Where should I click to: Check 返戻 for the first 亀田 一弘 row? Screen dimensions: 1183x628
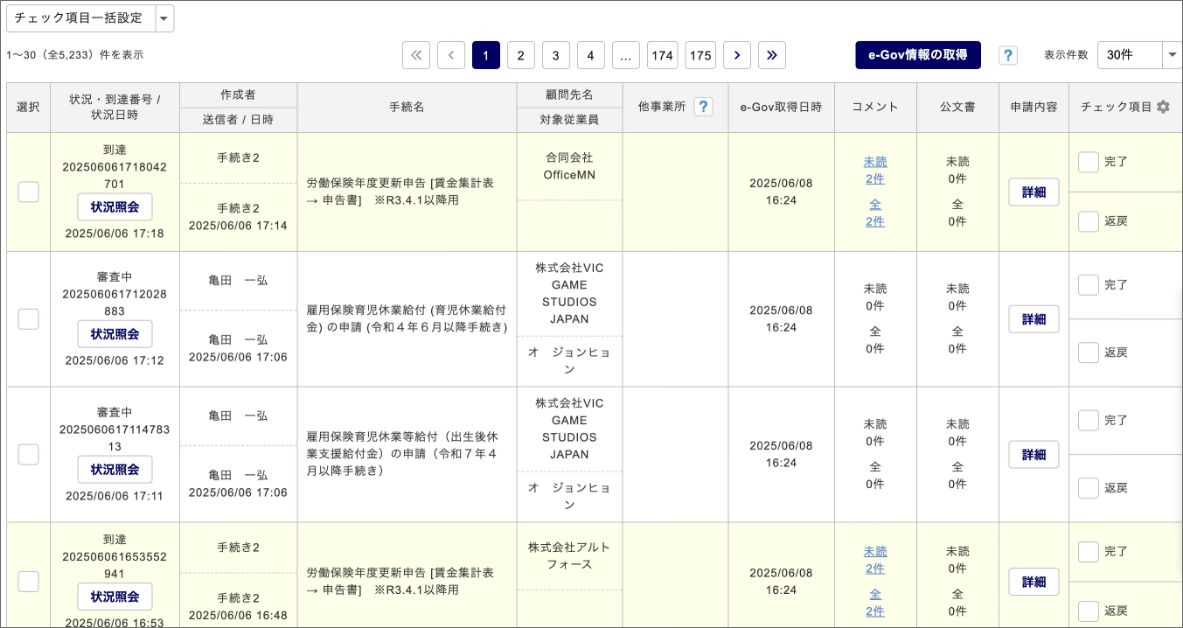tap(1088, 352)
